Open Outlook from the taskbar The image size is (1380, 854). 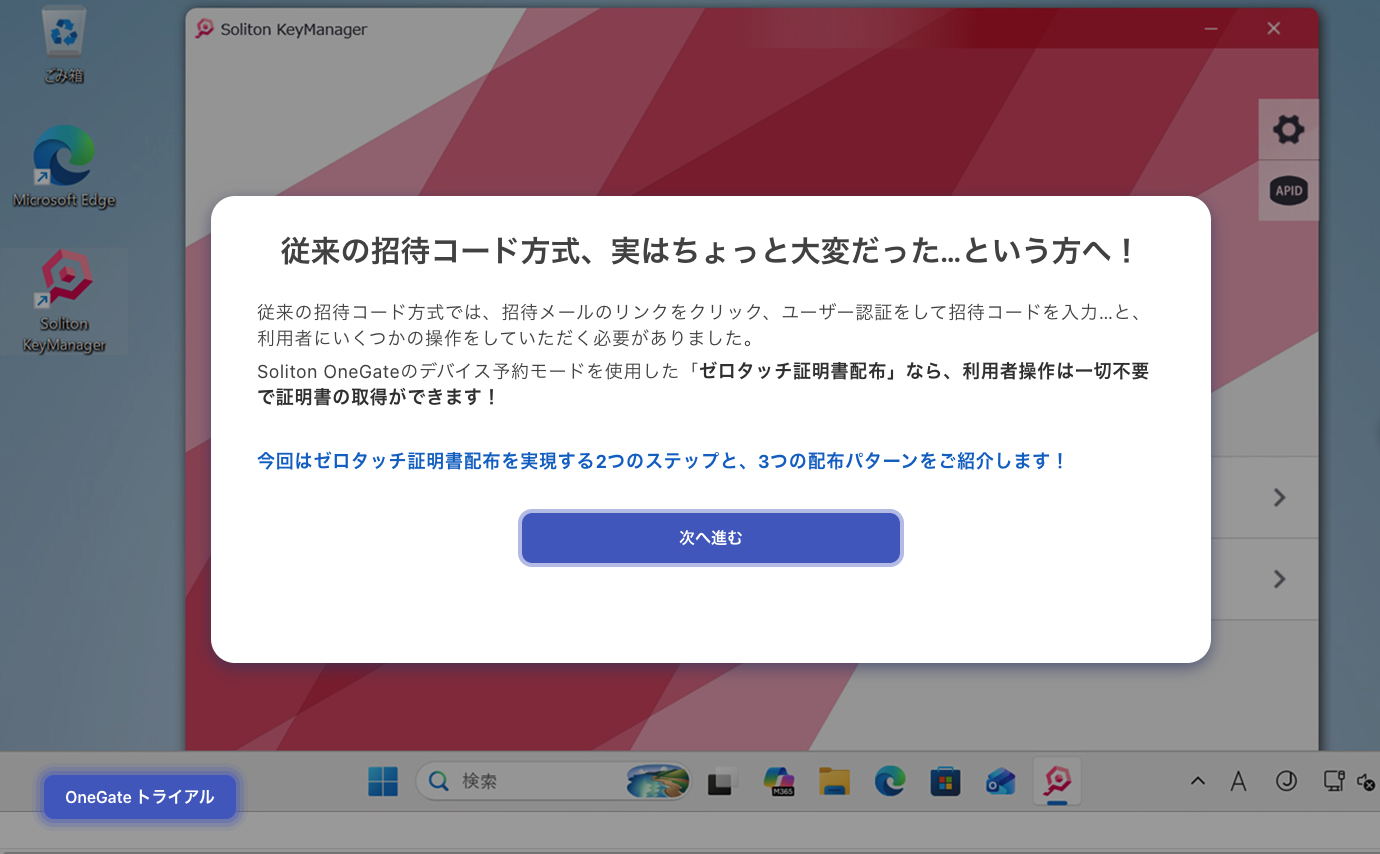click(1001, 781)
